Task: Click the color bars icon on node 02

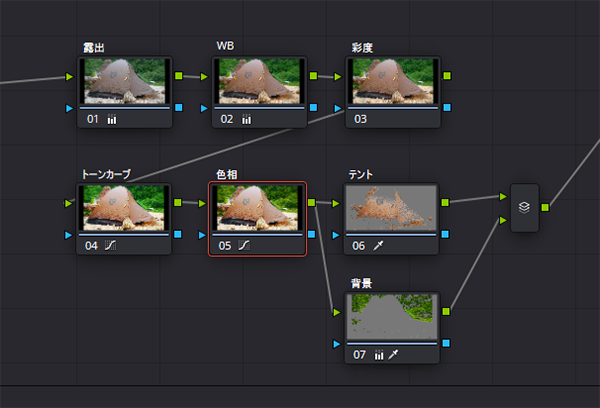Action: (x=246, y=119)
